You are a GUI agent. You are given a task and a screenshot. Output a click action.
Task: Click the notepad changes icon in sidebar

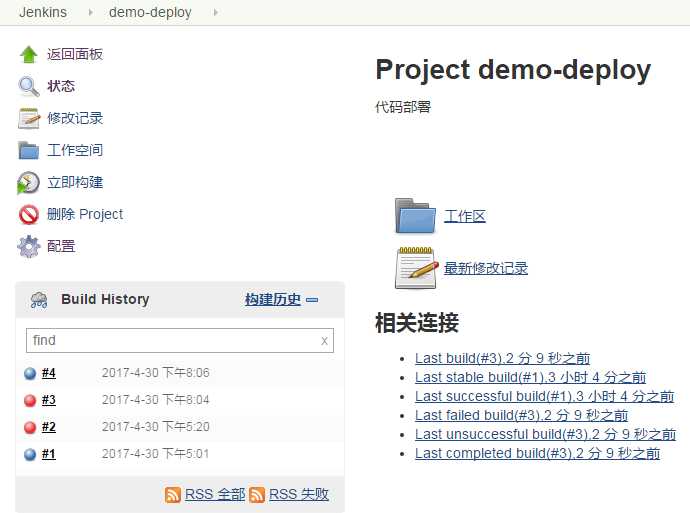click(29, 118)
